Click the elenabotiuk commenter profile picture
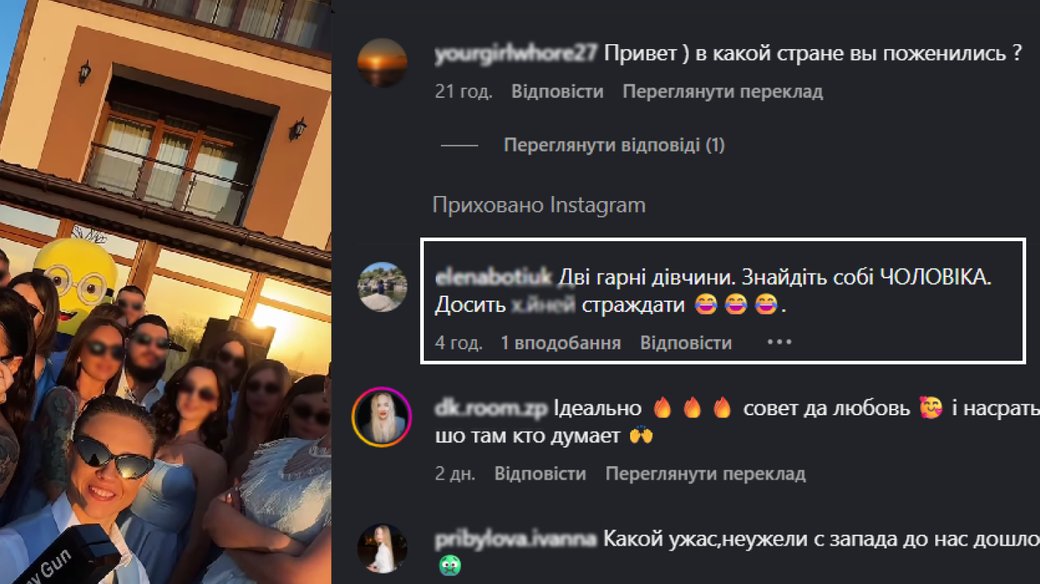1040x584 pixels. click(382, 287)
